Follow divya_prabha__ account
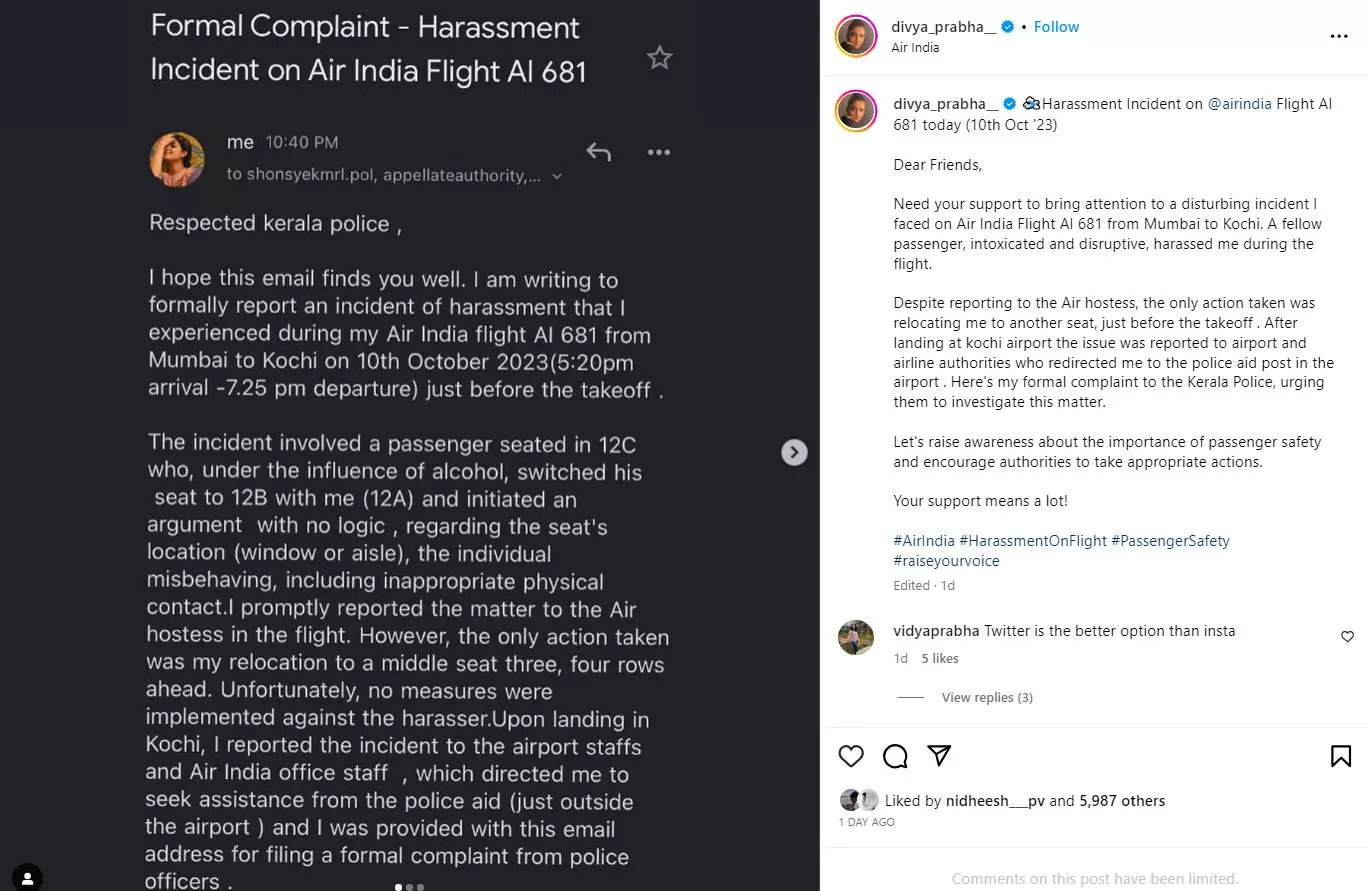 [x=1056, y=27]
